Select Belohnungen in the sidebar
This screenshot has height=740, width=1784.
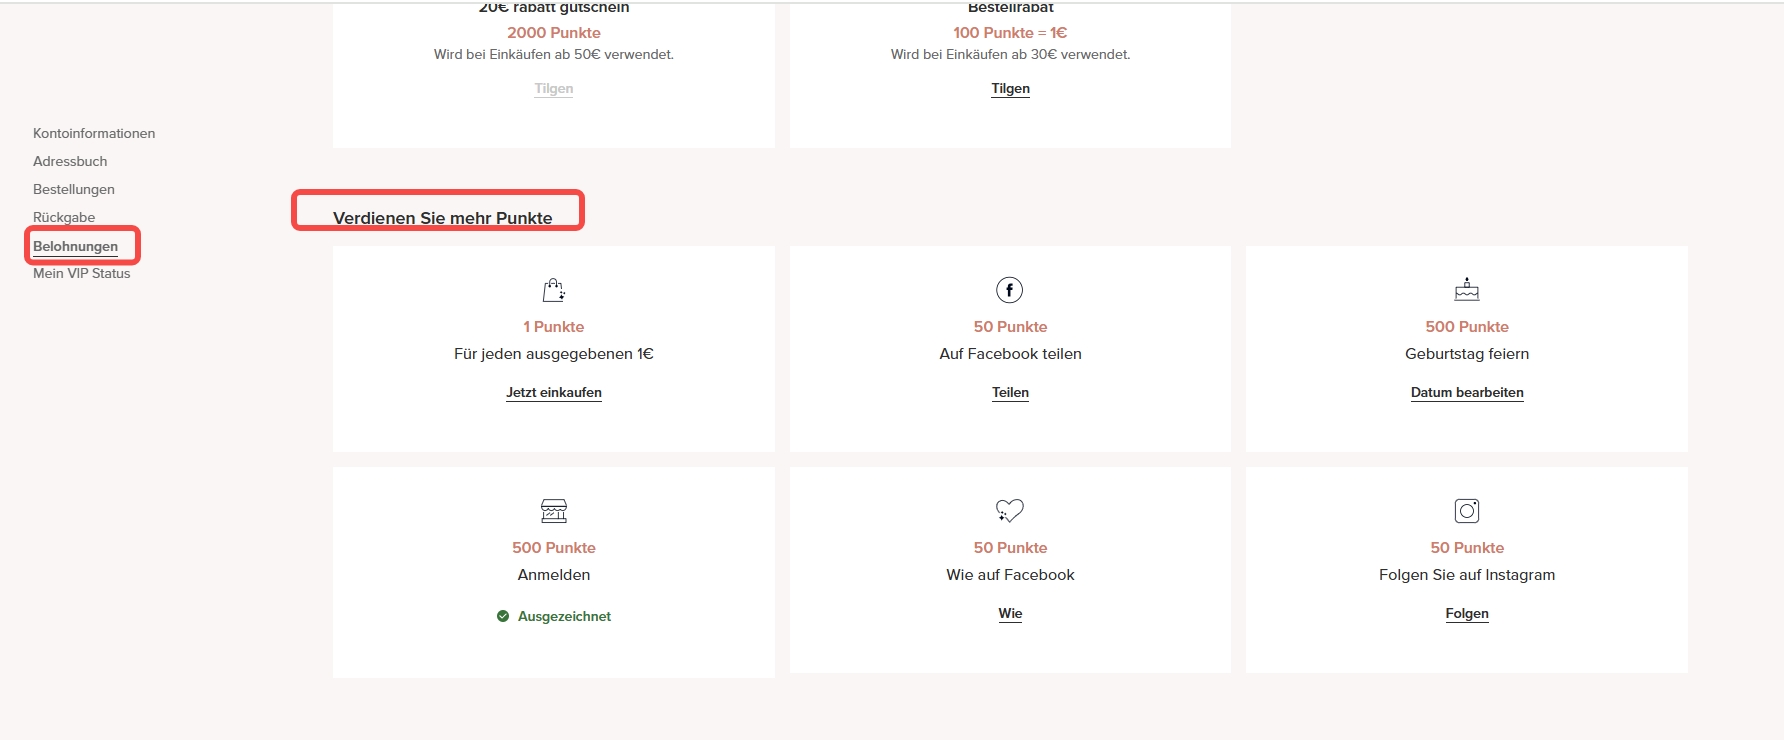click(75, 246)
